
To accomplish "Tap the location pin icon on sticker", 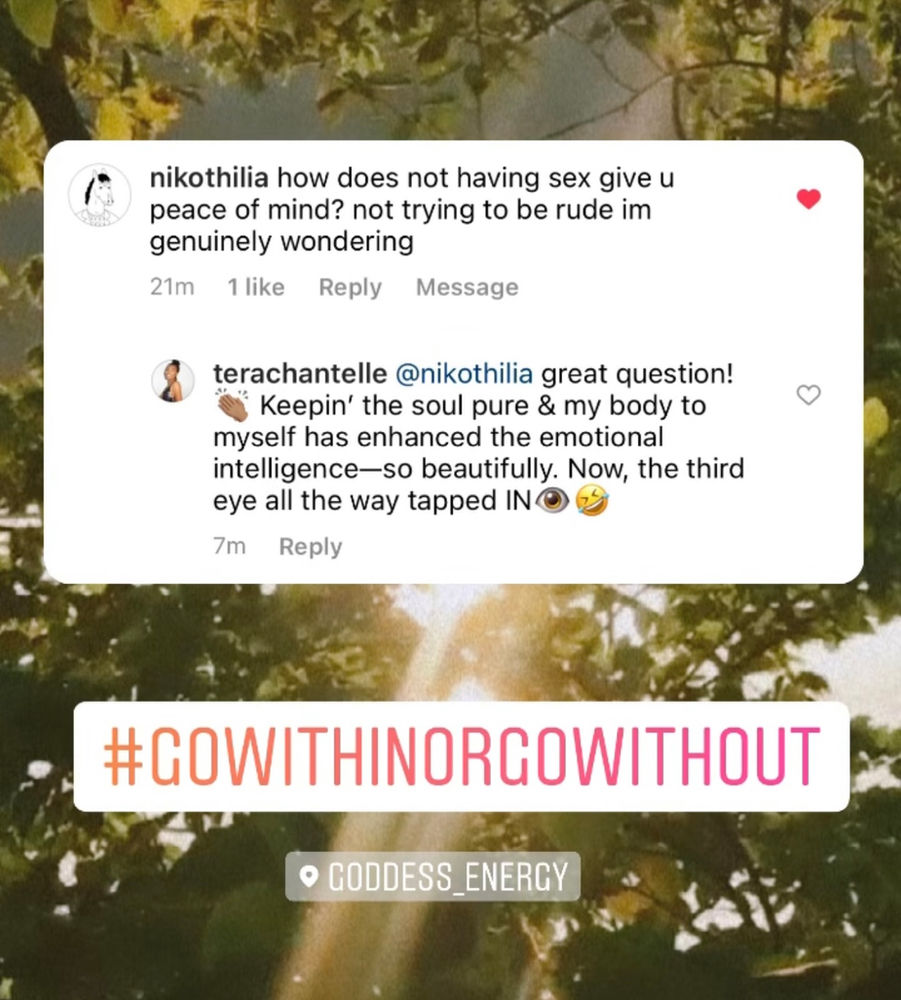I will (309, 876).
